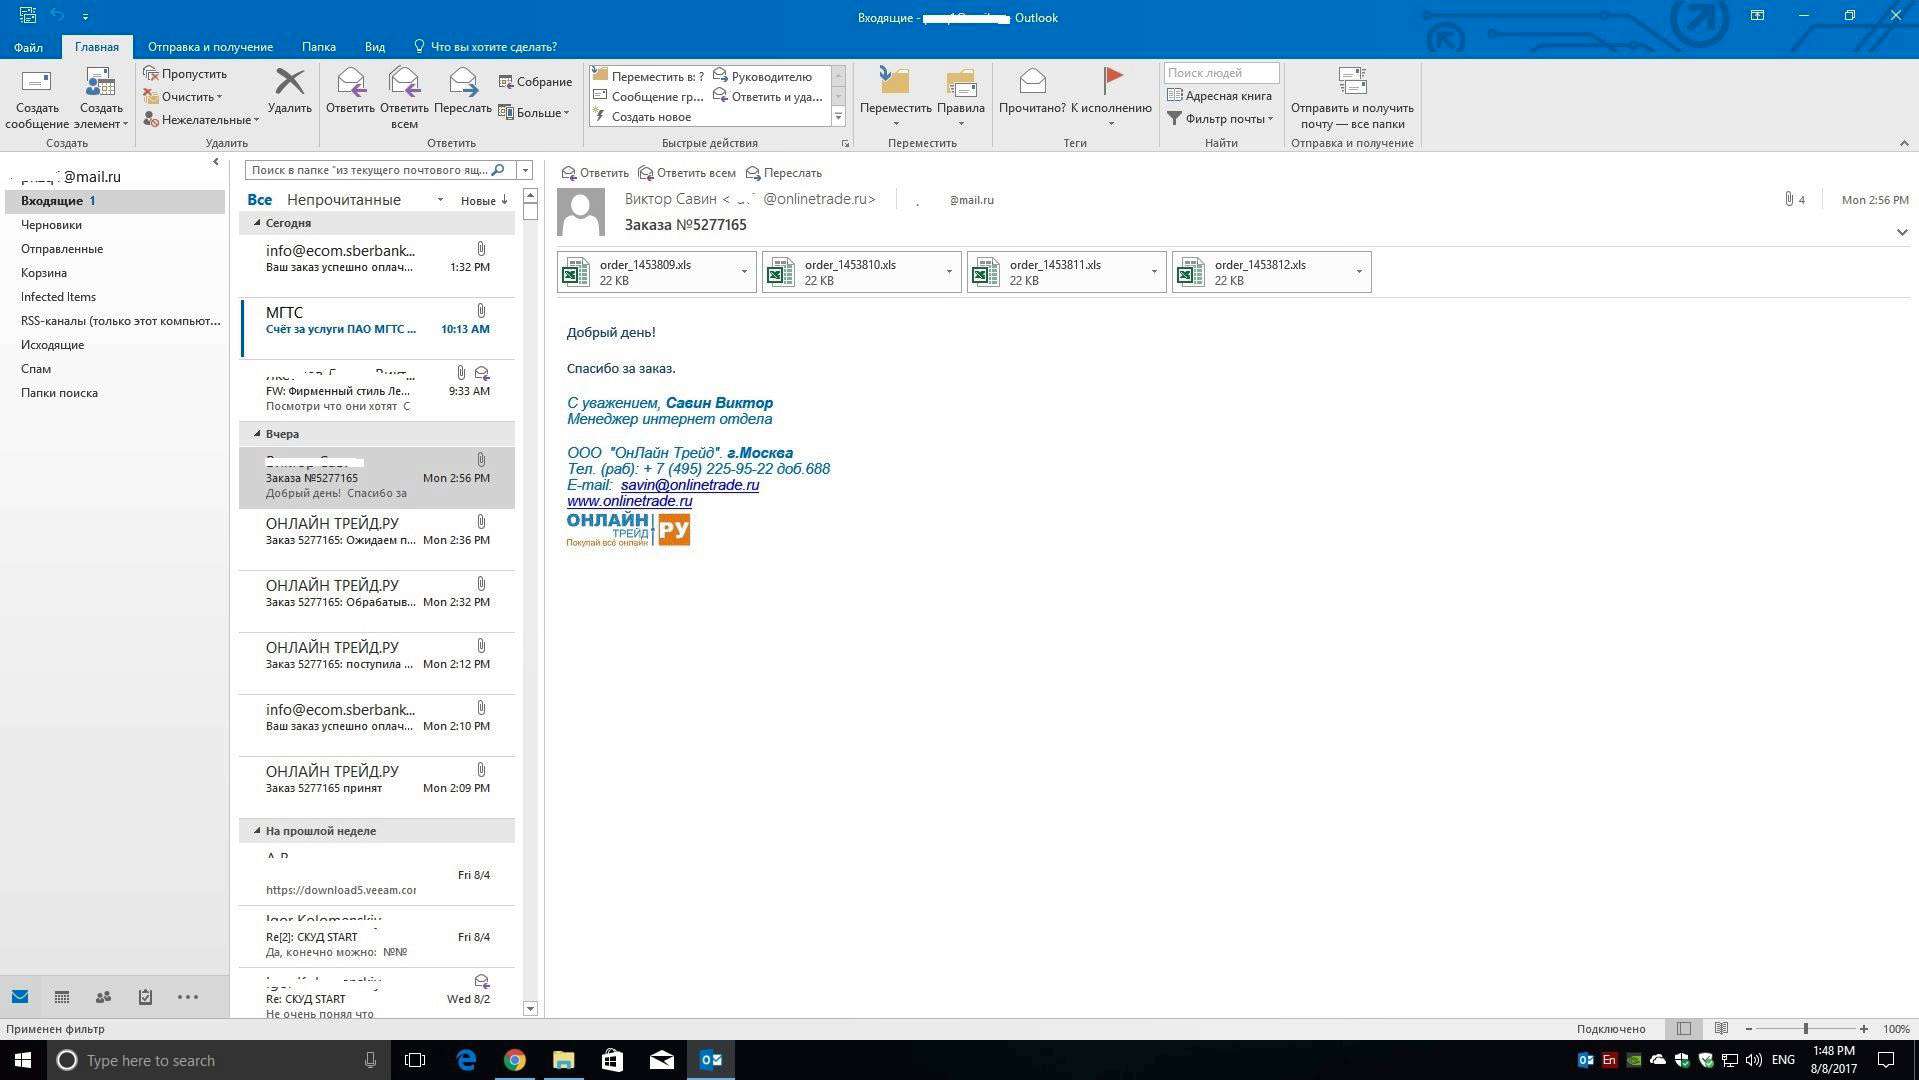This screenshot has width=1919, height=1080.
Task: Open Microsoft Edge from the taskbar
Action: 466,1060
